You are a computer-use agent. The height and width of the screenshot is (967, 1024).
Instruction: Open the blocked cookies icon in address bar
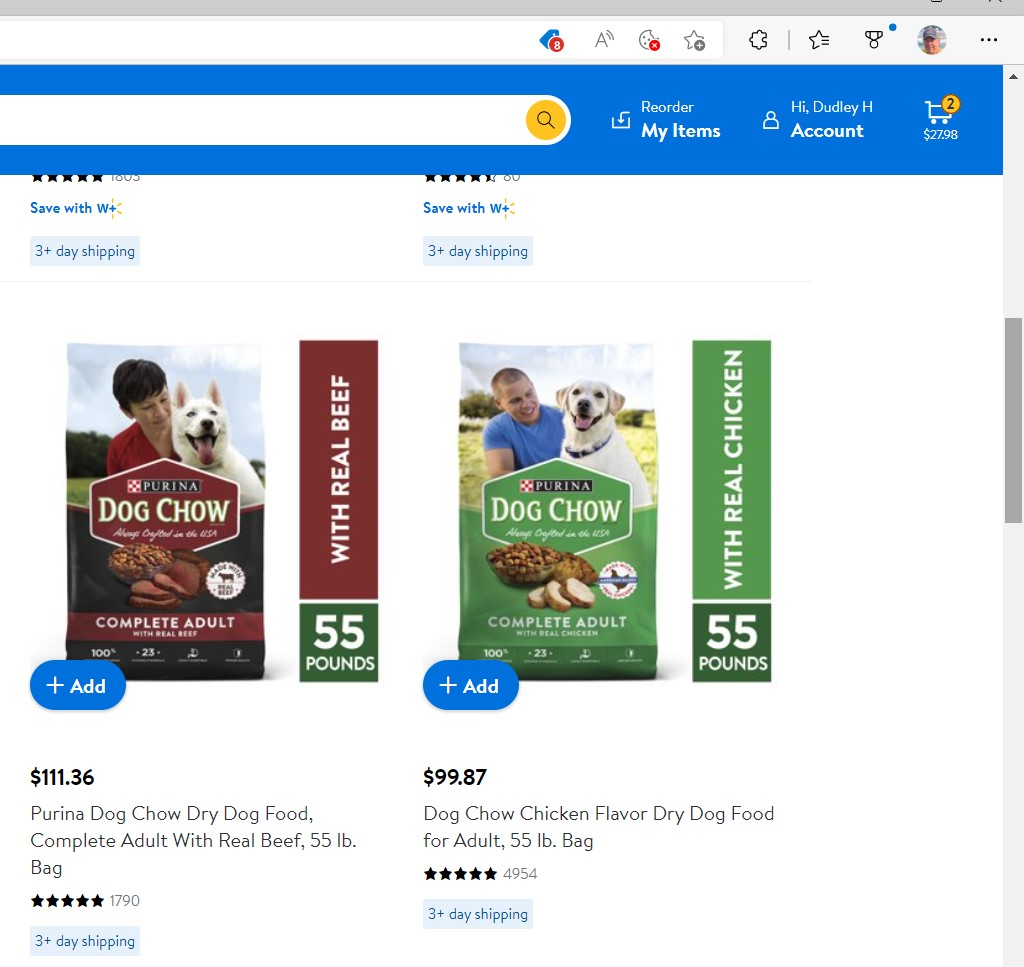pyautogui.click(x=648, y=40)
